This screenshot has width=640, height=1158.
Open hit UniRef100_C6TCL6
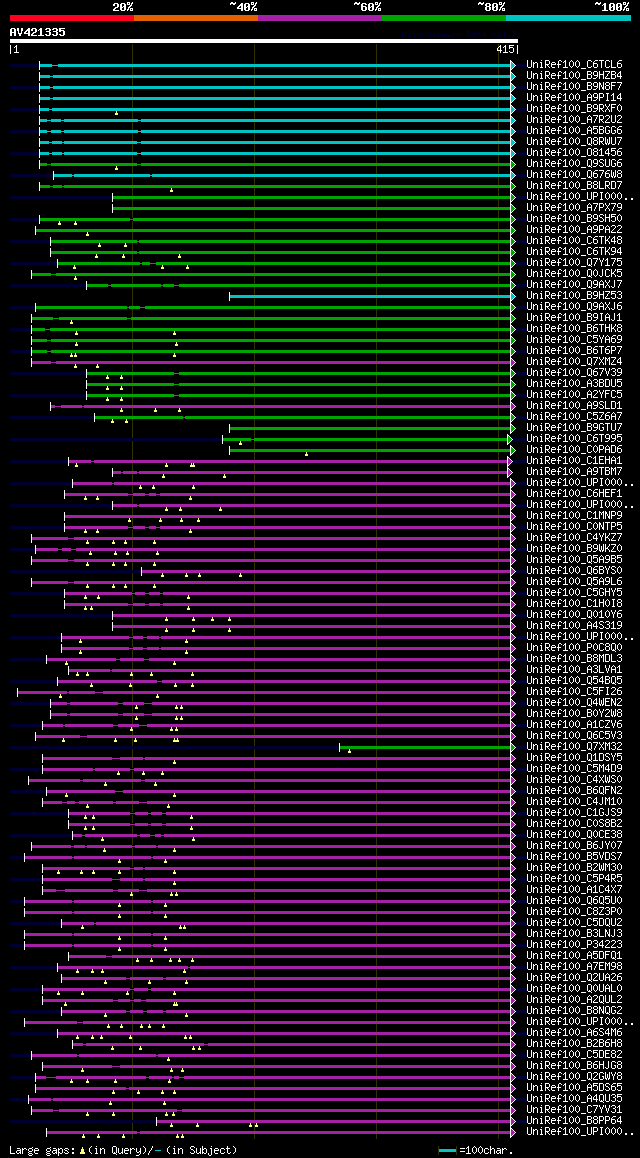point(574,64)
